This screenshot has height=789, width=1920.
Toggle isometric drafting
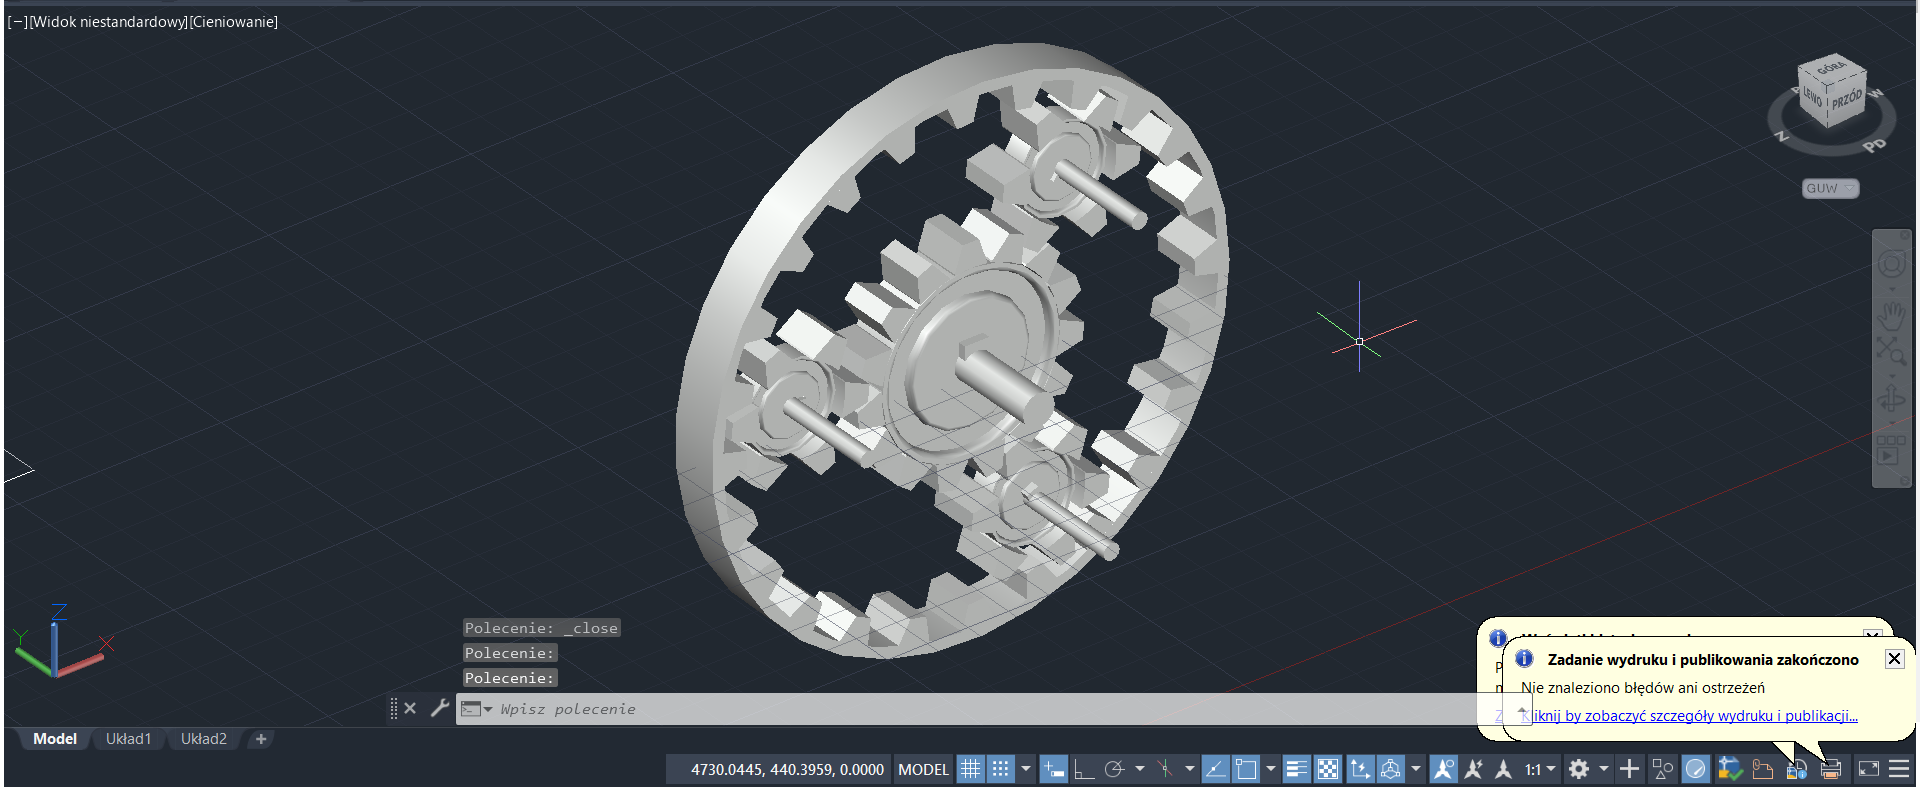coord(1165,769)
